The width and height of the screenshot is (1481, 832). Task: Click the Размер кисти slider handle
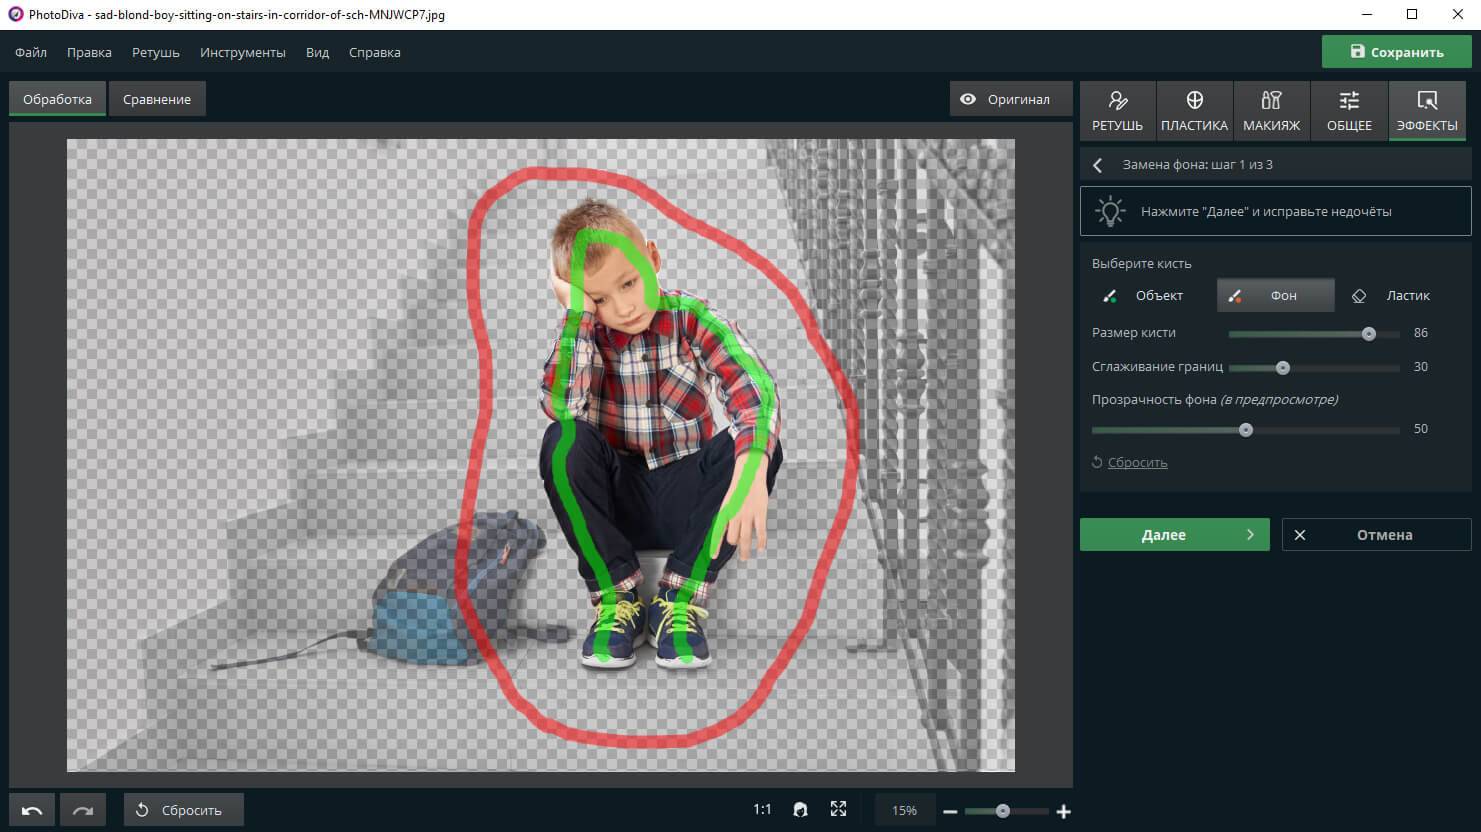[1369, 334]
